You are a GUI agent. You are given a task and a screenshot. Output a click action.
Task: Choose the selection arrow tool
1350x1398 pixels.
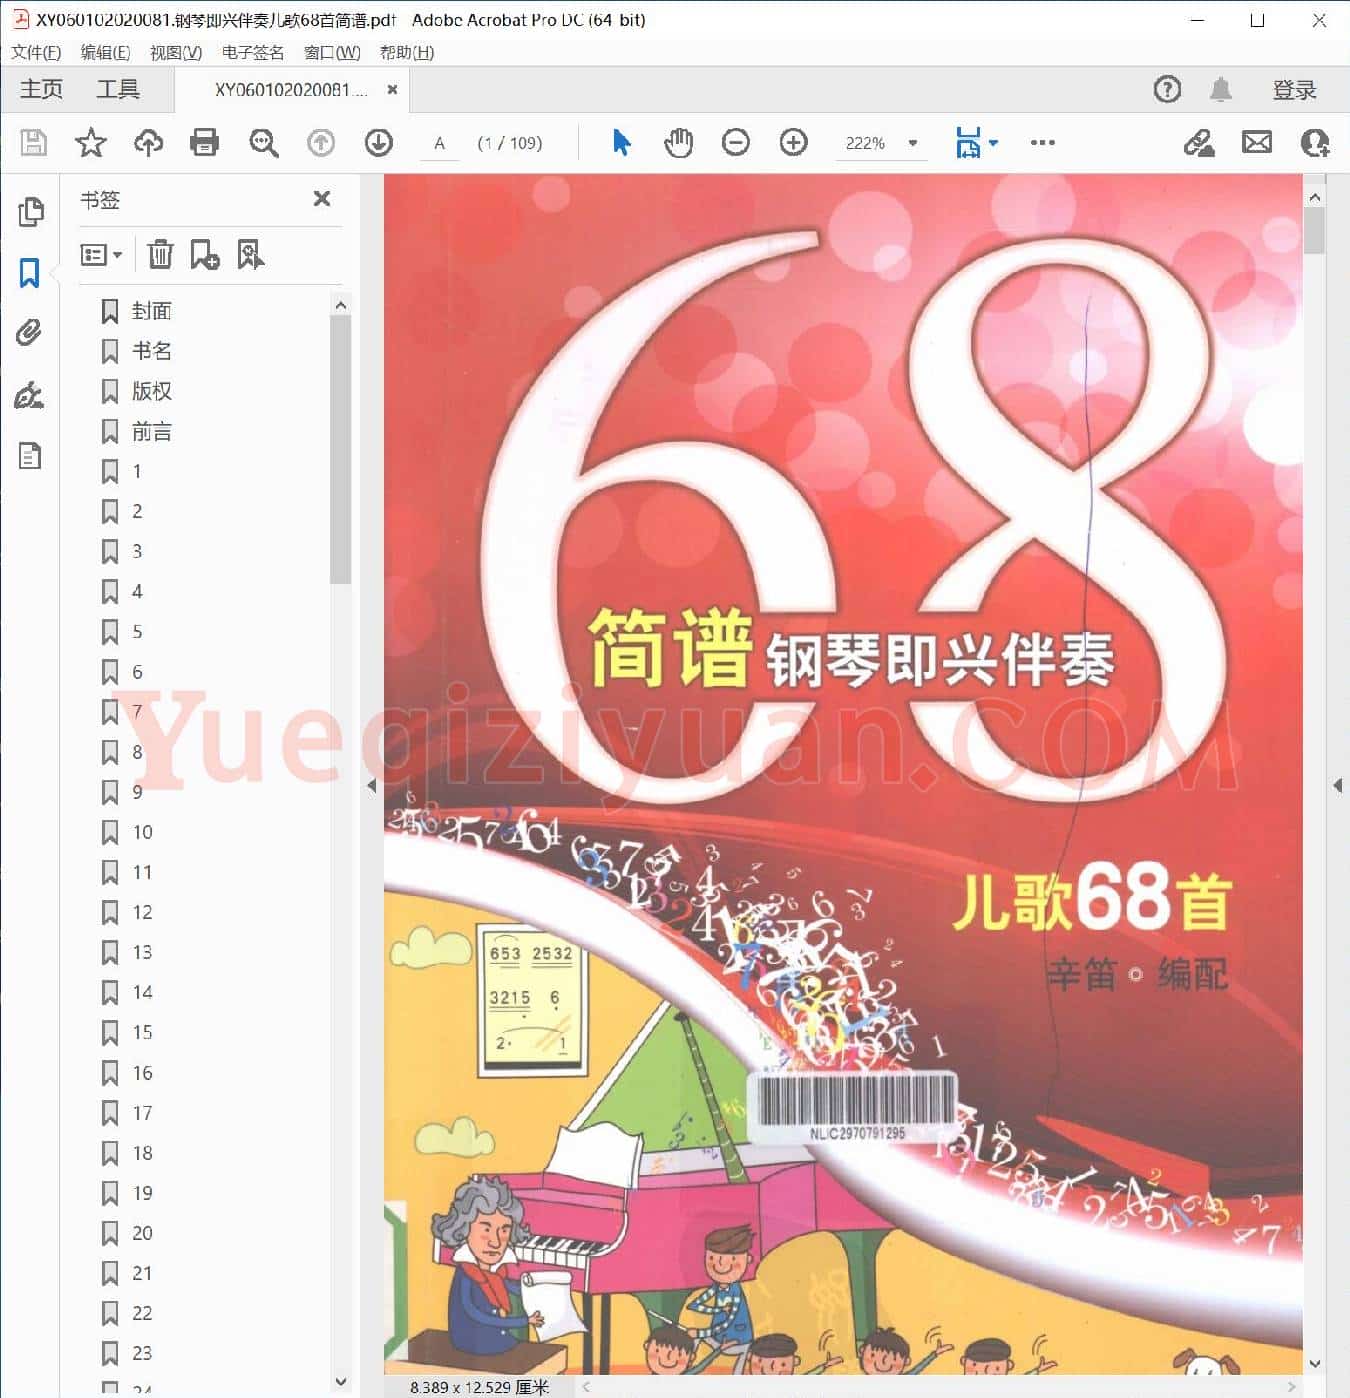pyautogui.click(x=621, y=143)
